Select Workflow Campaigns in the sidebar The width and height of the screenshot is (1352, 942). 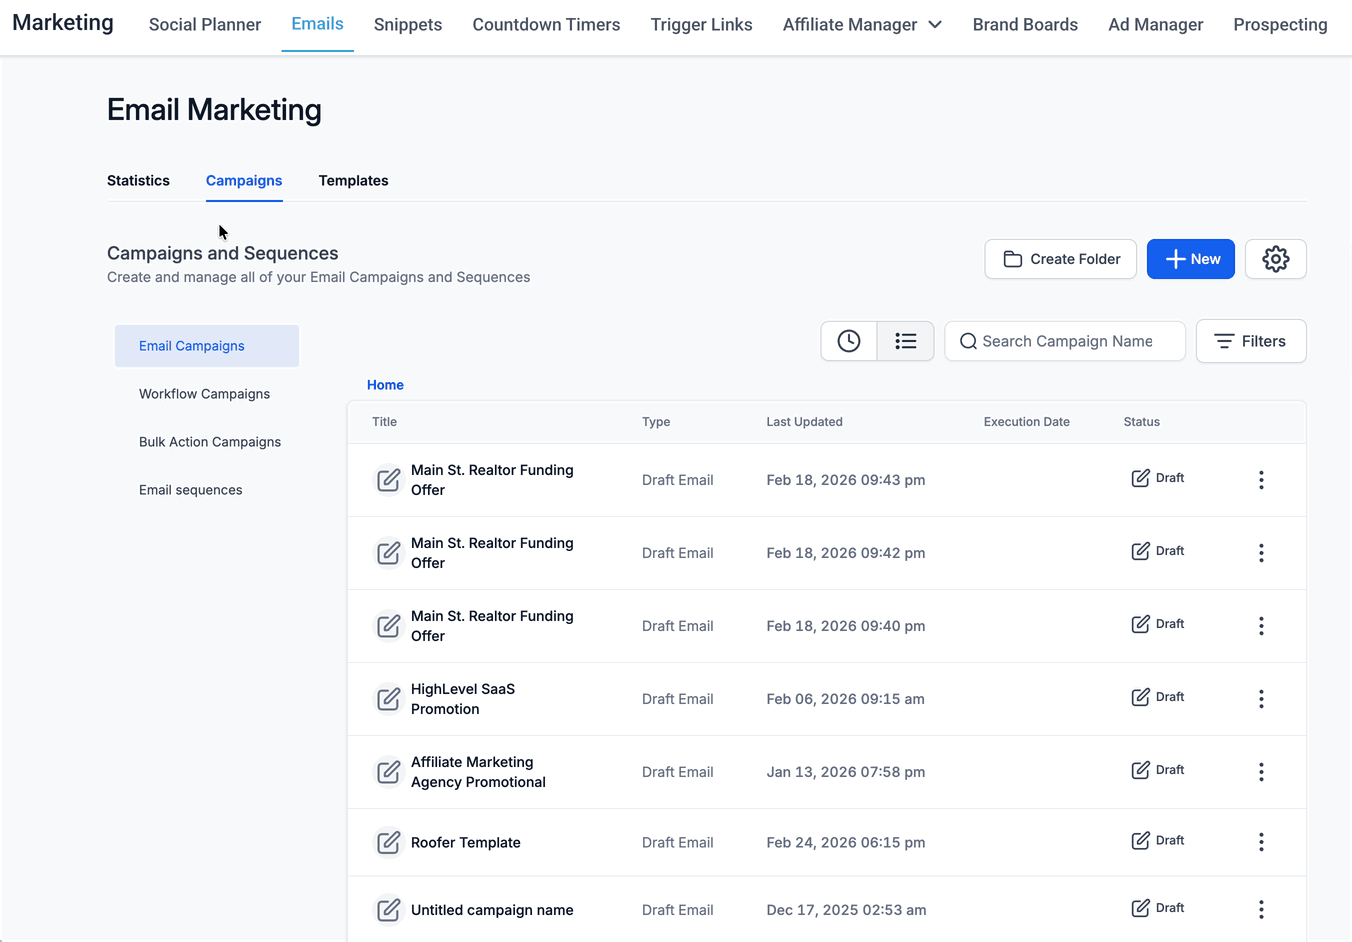tap(205, 394)
